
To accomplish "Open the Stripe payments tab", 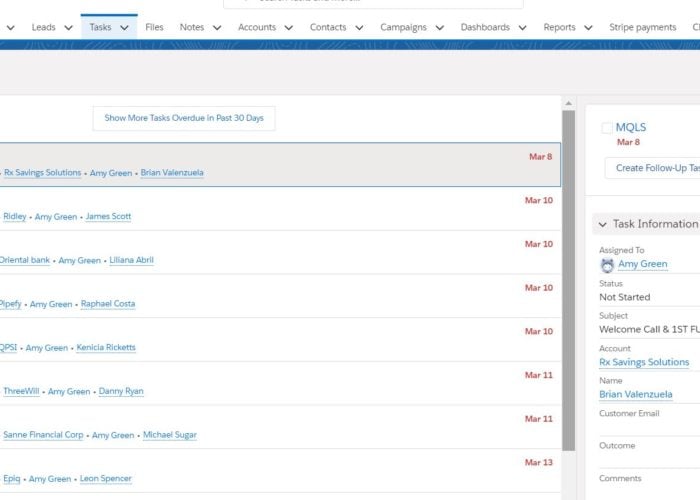I will [642, 27].
